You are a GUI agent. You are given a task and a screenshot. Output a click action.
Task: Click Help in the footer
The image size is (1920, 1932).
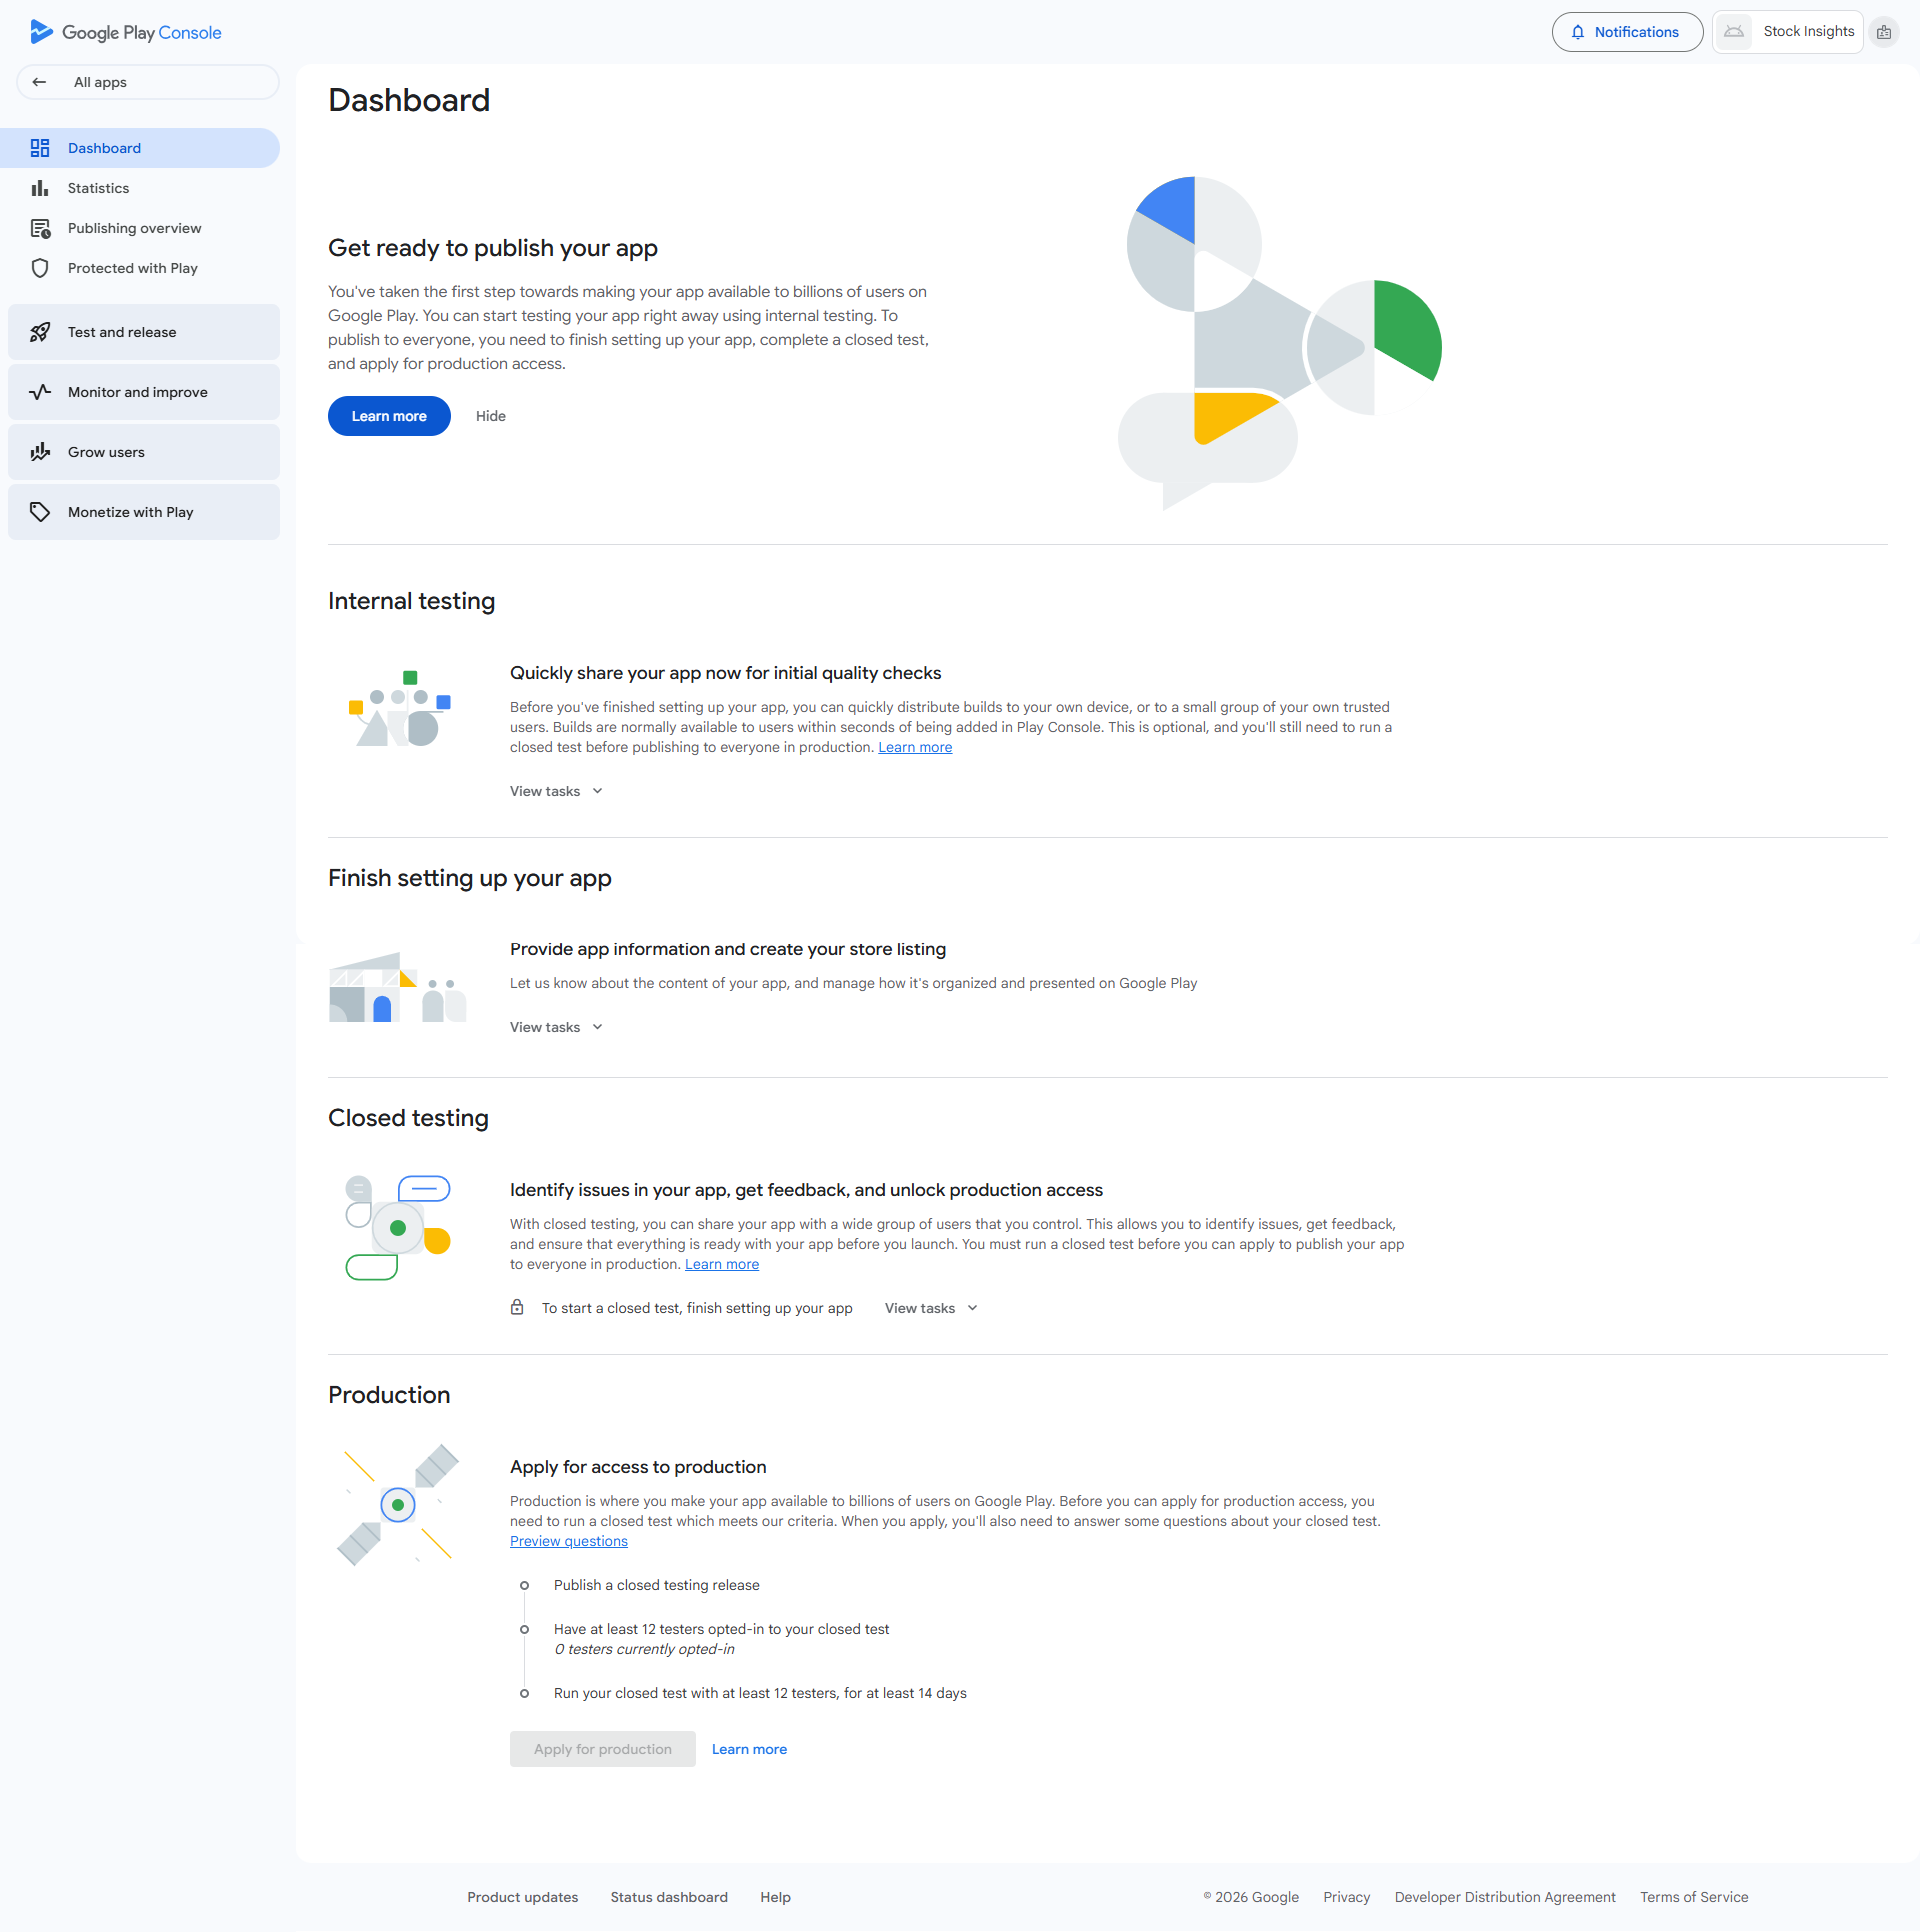(x=775, y=1897)
